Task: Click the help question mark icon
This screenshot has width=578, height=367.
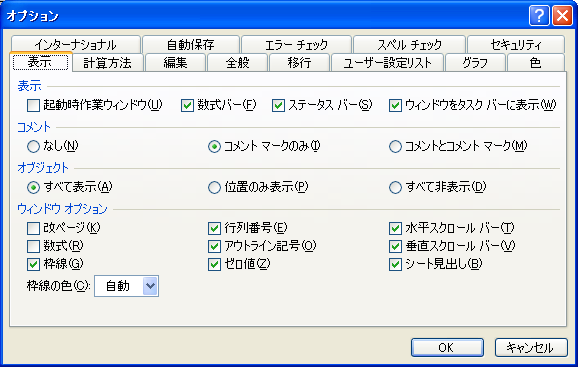Action: coord(539,16)
